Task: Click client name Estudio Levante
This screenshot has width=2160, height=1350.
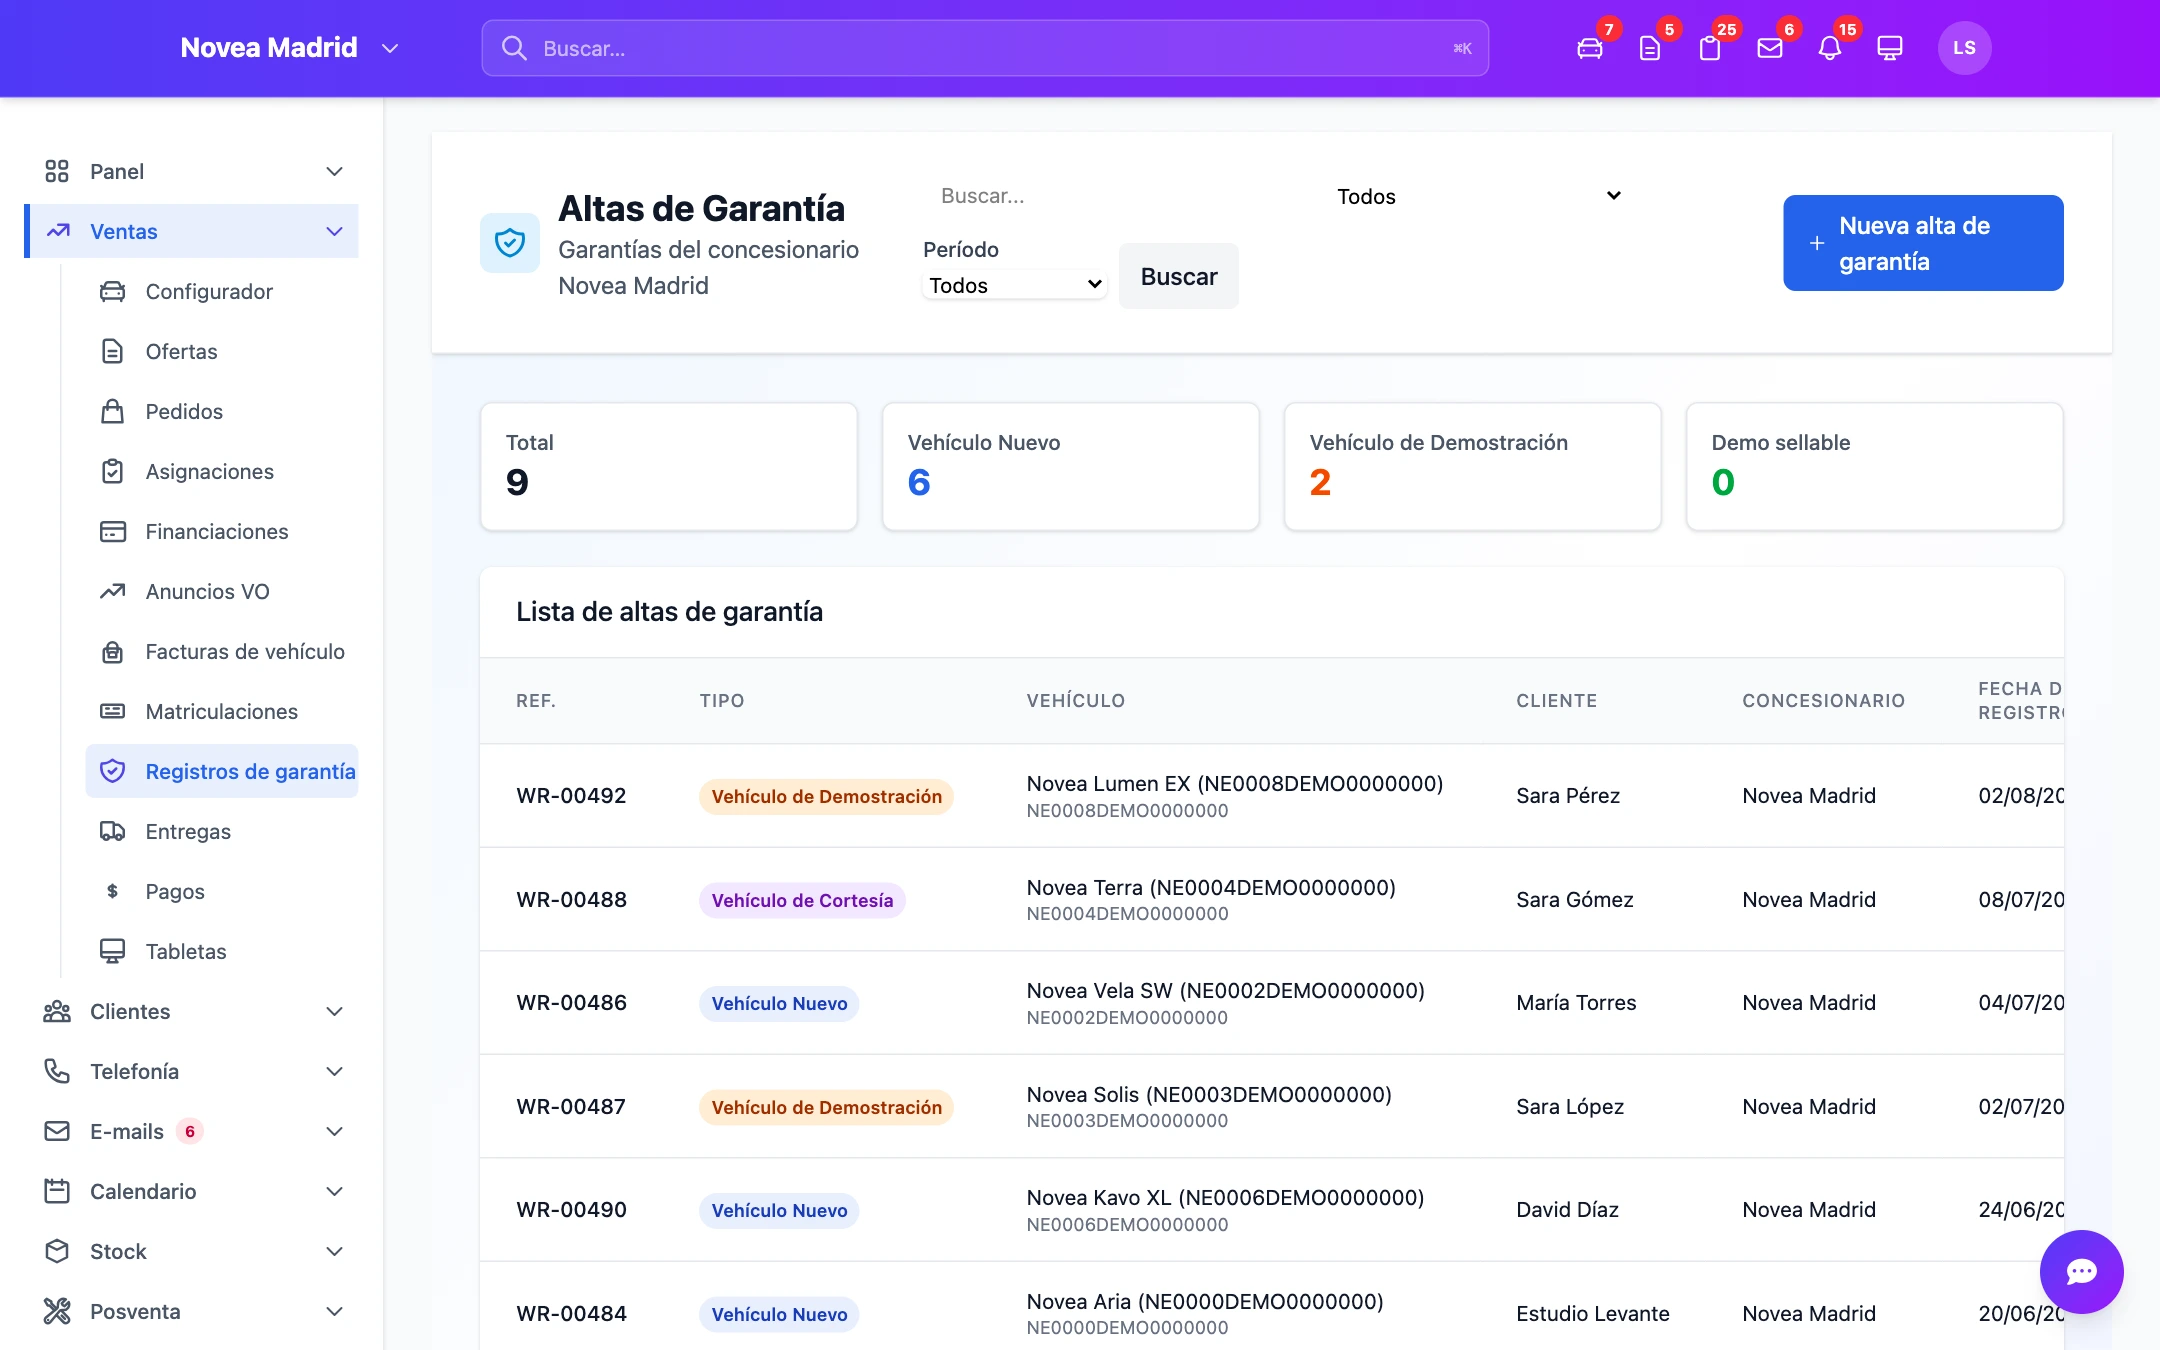Action: 1593,1314
